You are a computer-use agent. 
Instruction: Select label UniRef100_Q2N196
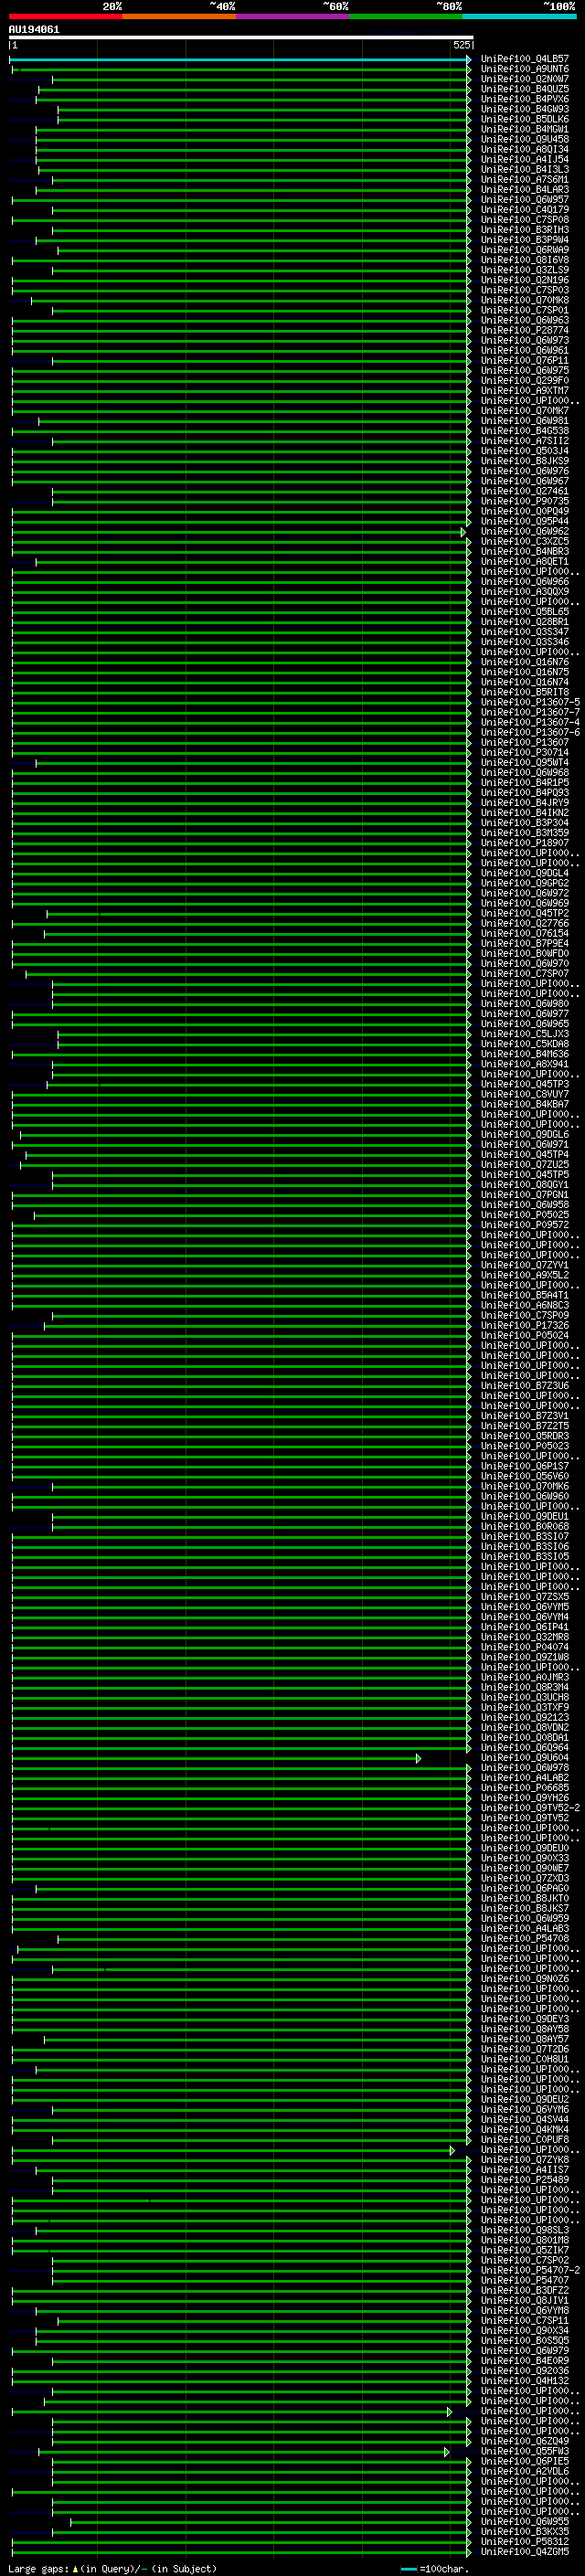point(524,280)
